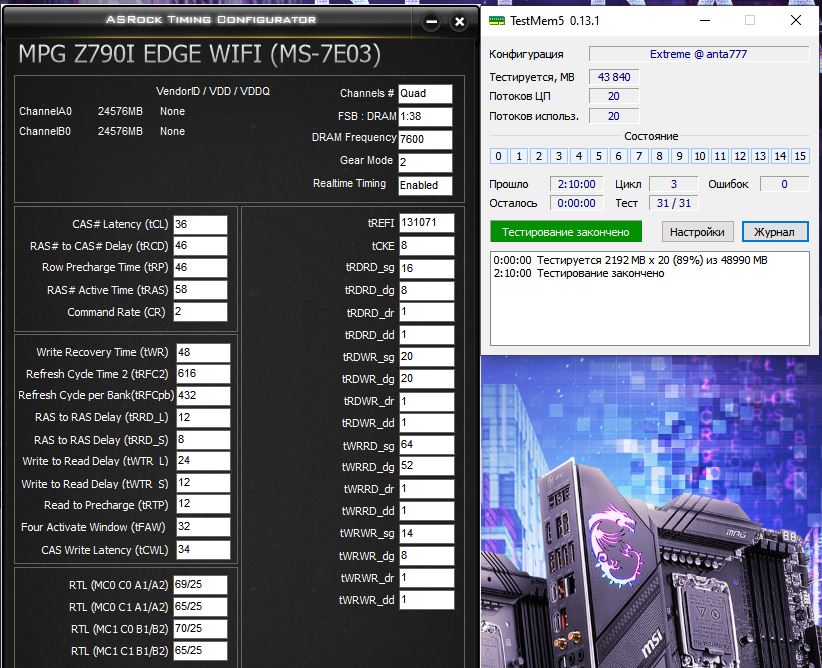Click the tRDRD_dg value field
The image size is (822, 668).
[x=427, y=290]
